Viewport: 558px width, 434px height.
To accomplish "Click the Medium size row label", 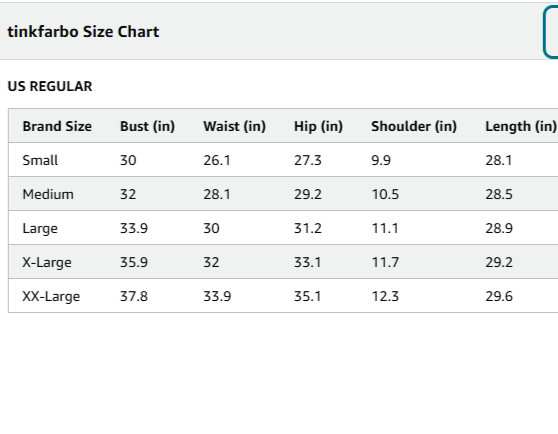I will tap(48, 194).
